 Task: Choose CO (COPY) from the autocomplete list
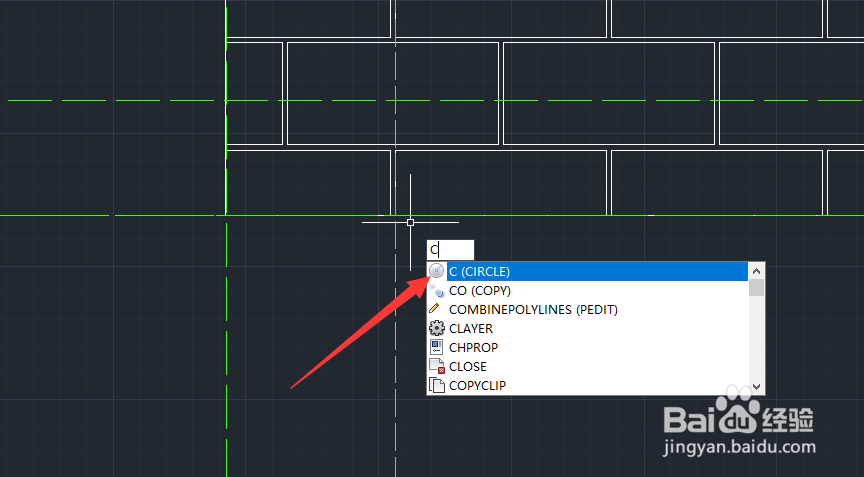(588, 291)
